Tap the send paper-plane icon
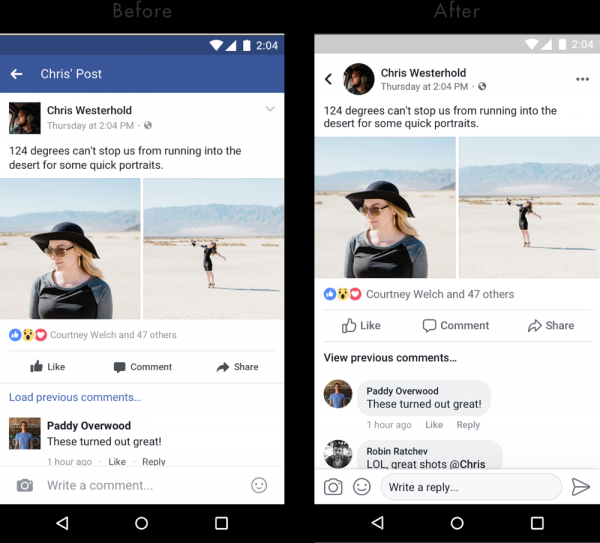 click(580, 487)
